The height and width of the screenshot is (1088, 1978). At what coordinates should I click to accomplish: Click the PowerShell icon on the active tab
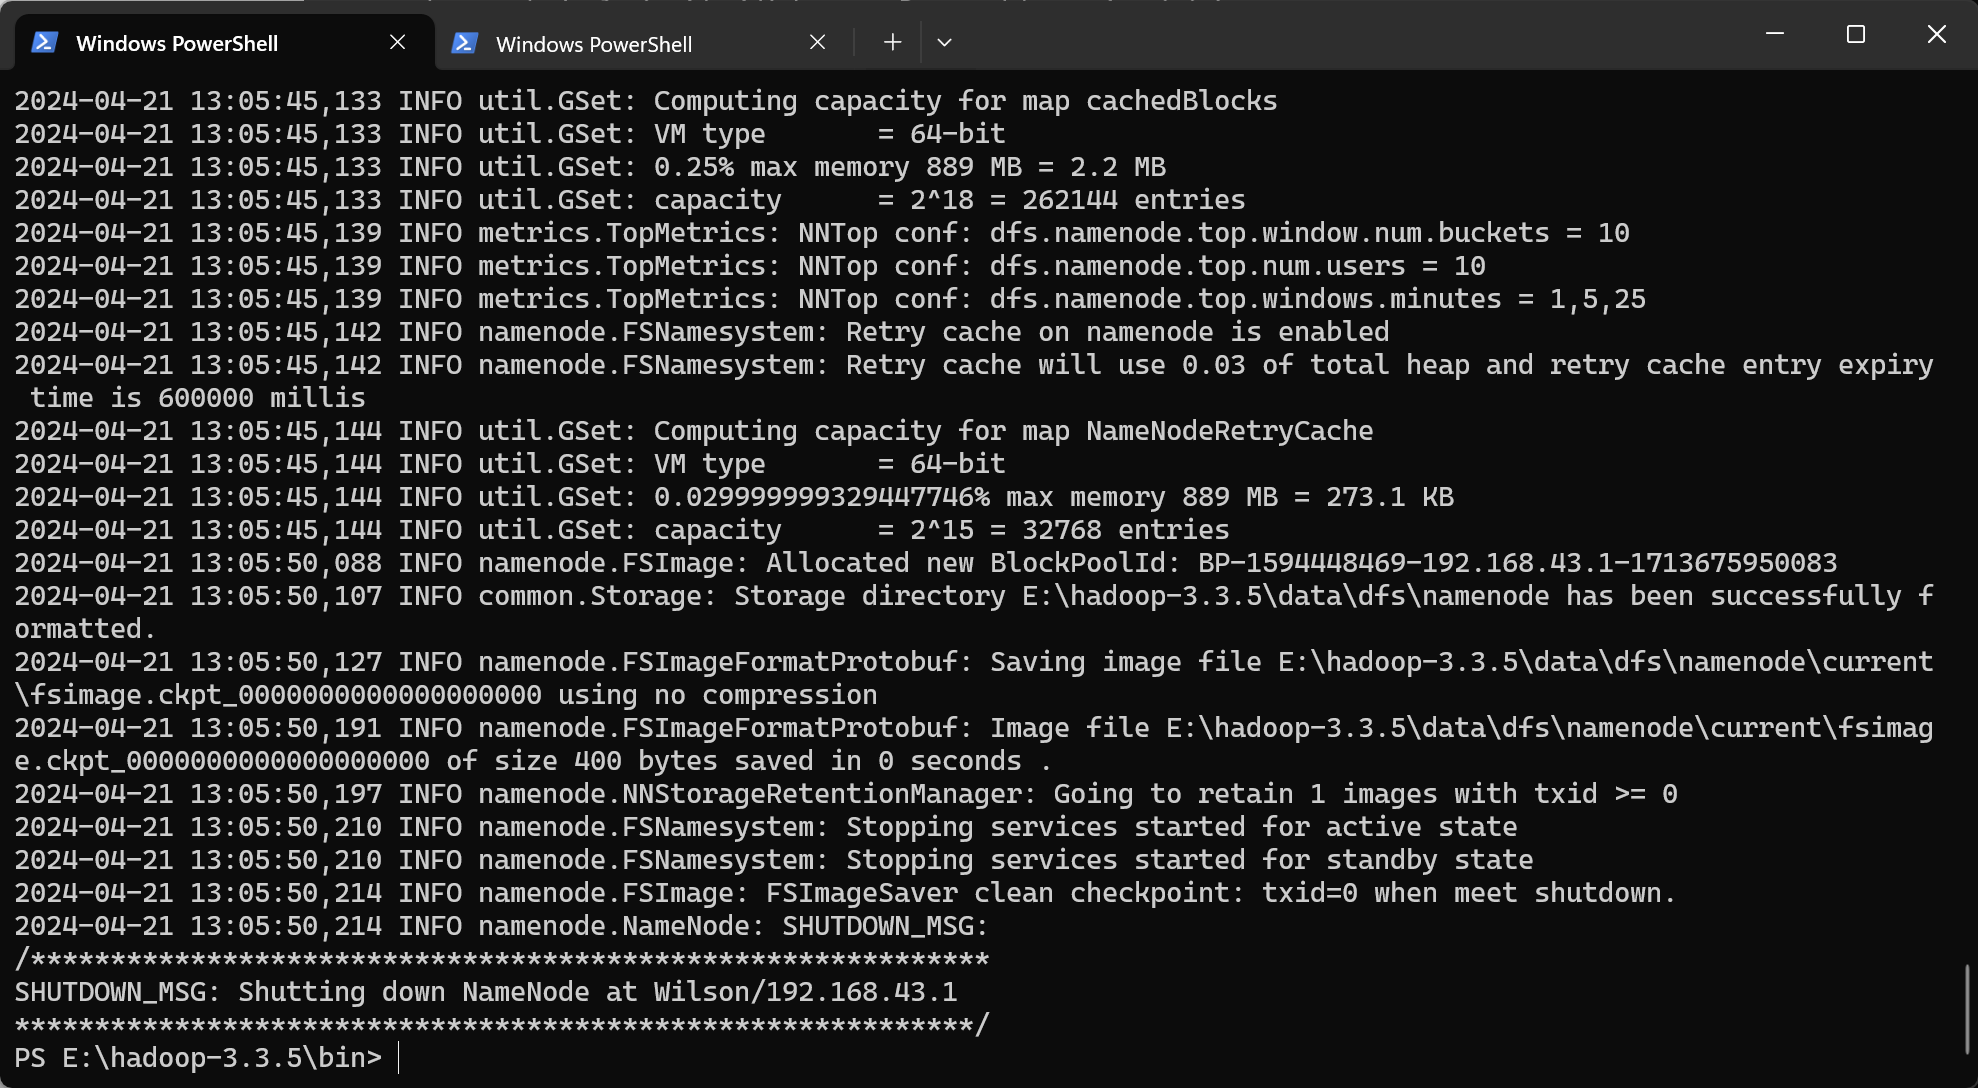coord(44,42)
